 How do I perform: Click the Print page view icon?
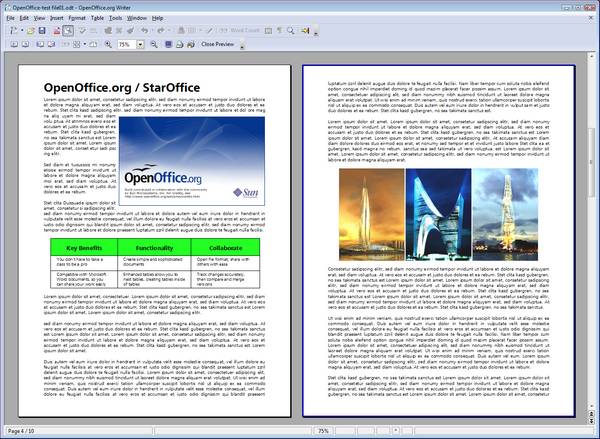(x=179, y=44)
